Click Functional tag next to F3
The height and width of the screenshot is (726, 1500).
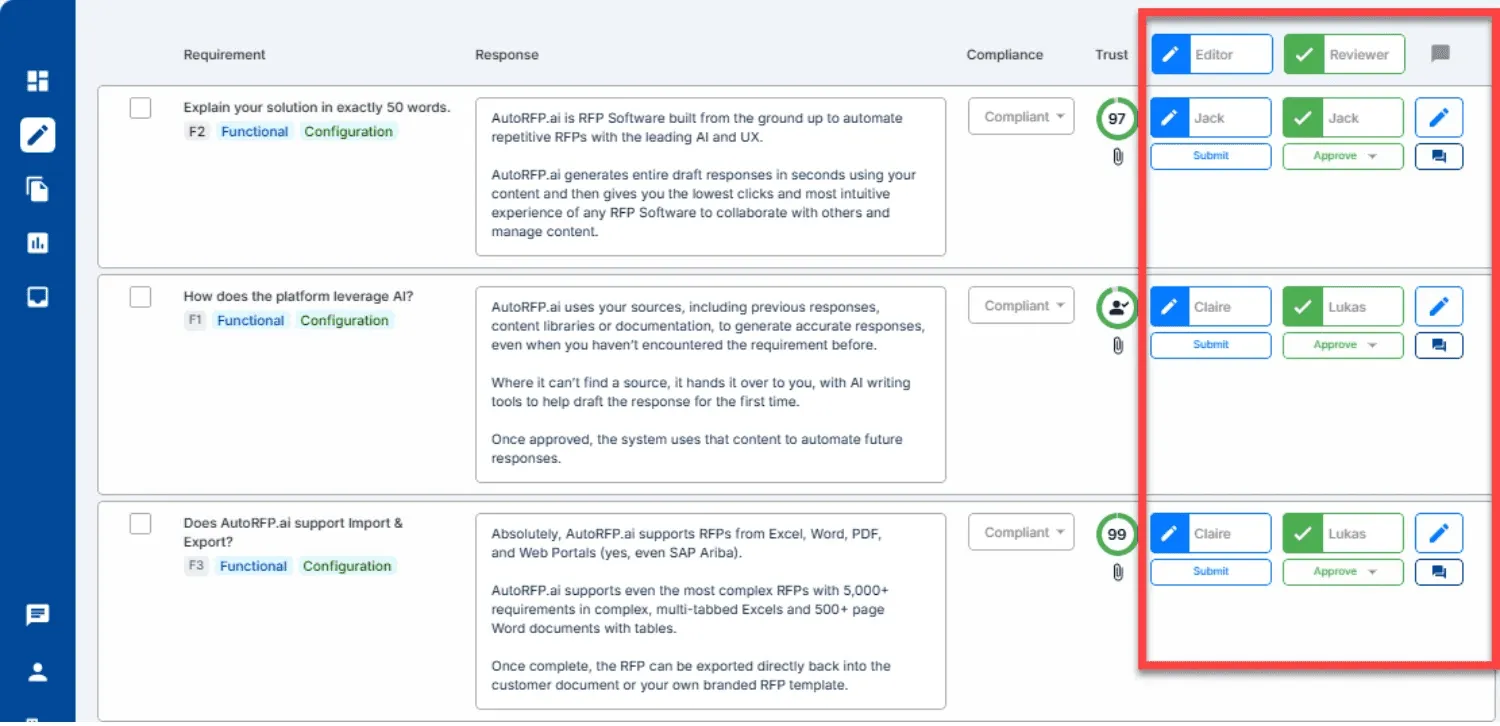click(253, 567)
